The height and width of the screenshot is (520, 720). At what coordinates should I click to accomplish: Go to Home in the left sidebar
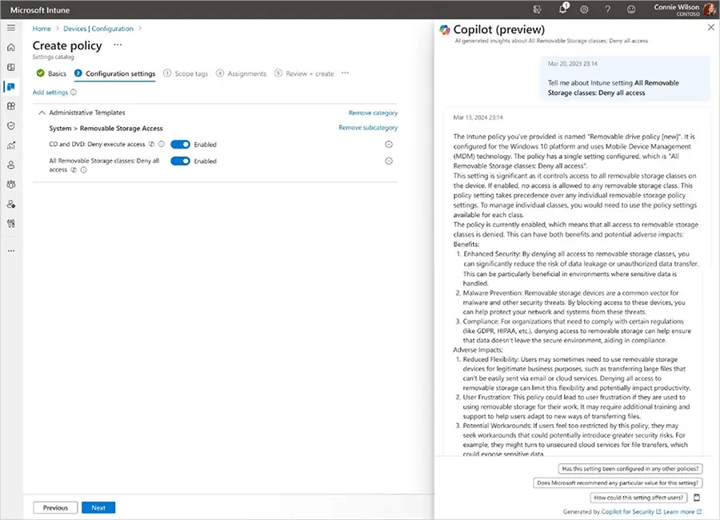(11, 47)
